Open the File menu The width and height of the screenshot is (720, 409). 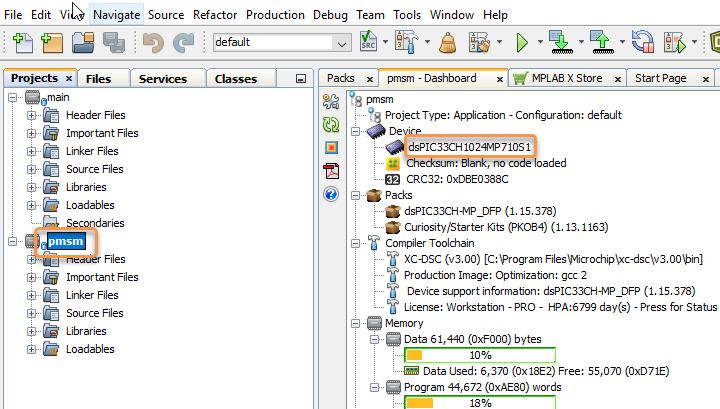pos(13,15)
